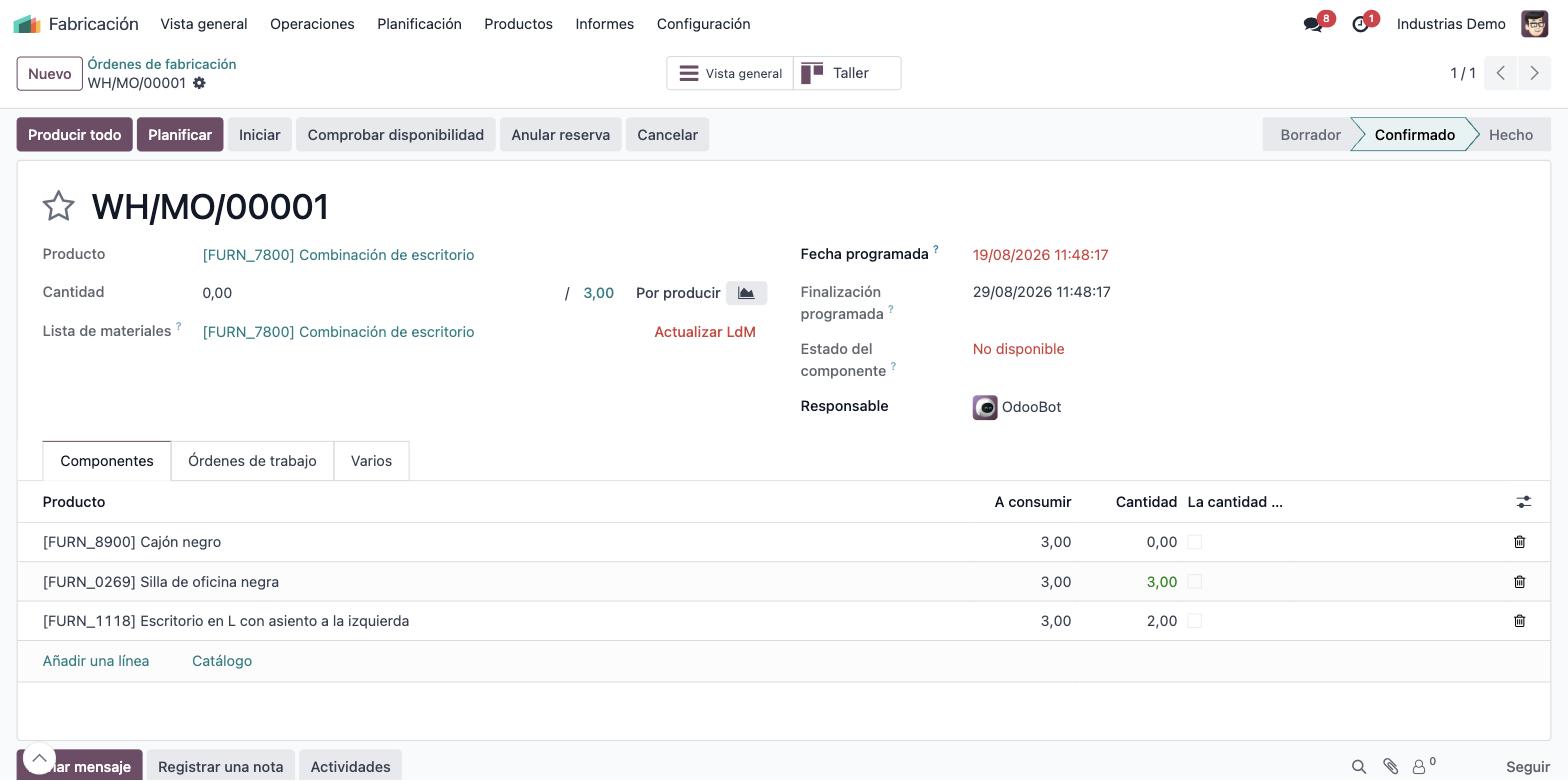Click the Actividades button
1568x781 pixels.
coord(350,767)
